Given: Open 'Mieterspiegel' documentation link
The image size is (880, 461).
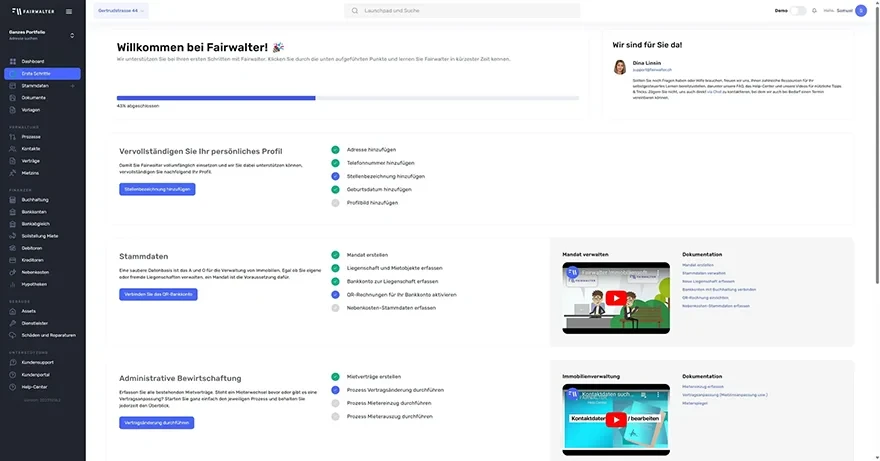Looking at the screenshot, I should (695, 403).
